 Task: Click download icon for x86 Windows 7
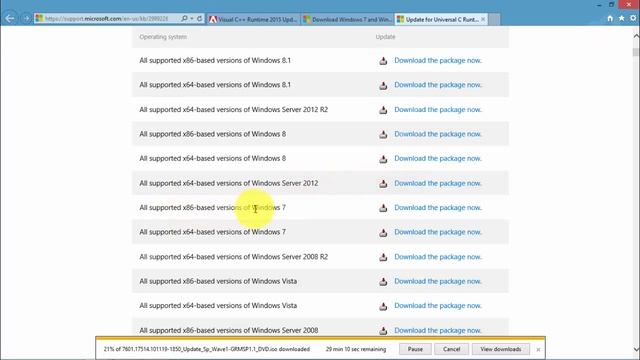pos(383,208)
